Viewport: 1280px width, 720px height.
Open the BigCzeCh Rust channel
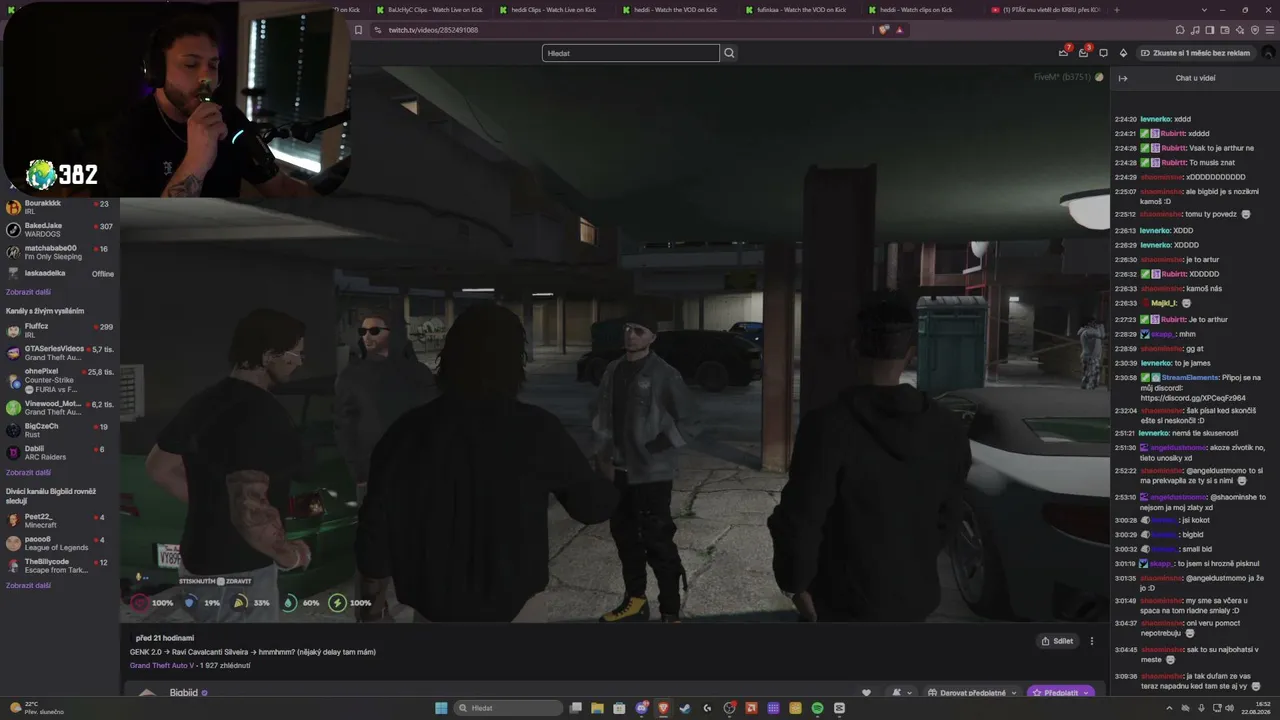(x=60, y=430)
